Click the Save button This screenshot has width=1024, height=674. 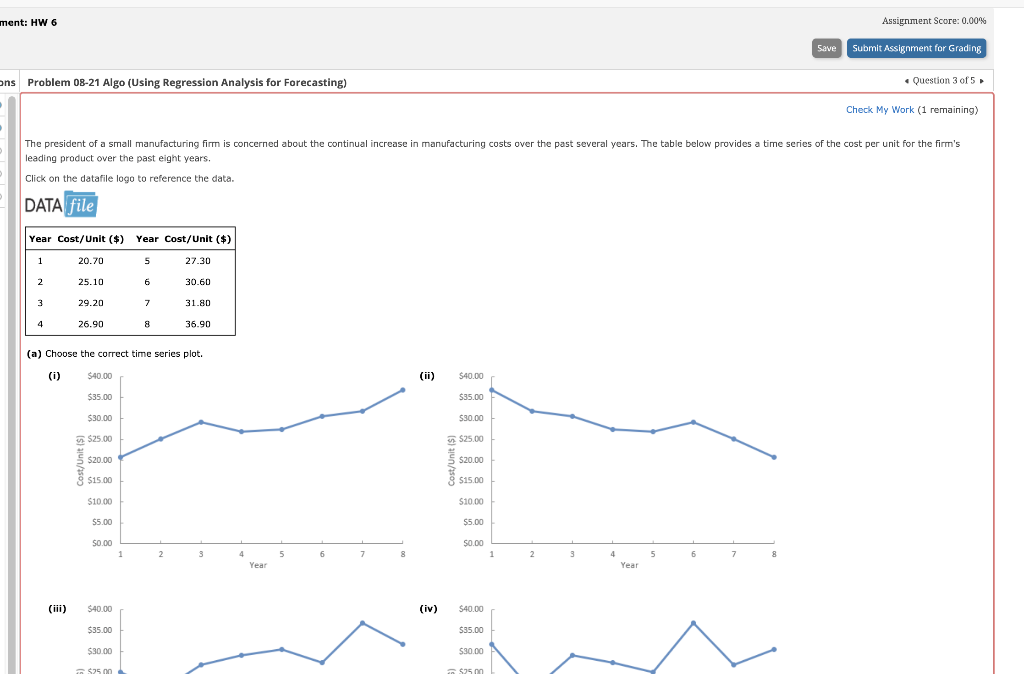pos(826,47)
